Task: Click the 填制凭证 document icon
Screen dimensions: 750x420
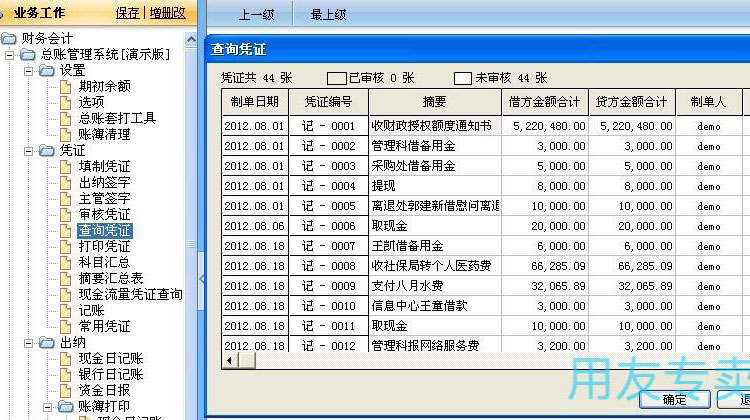Action: [66, 166]
